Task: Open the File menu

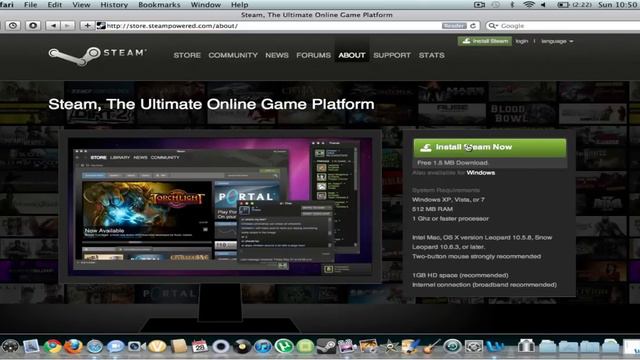Action: [x=31, y=4]
